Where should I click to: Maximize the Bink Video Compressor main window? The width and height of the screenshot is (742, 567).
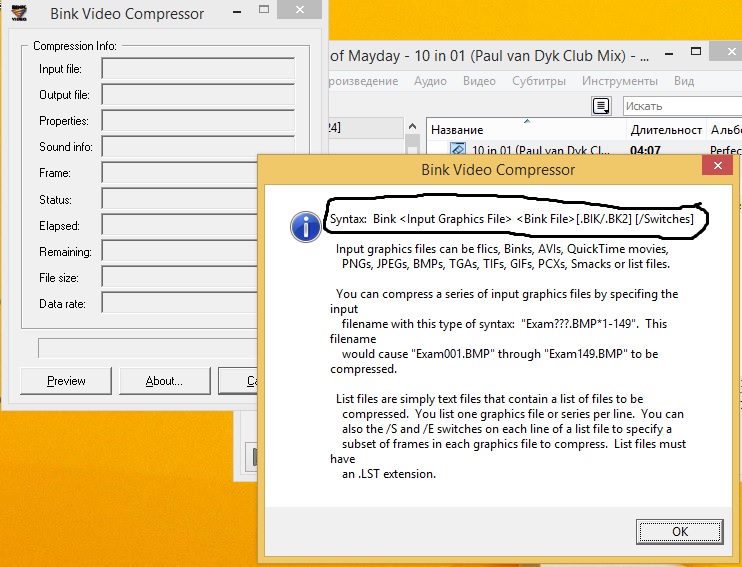coord(264,10)
